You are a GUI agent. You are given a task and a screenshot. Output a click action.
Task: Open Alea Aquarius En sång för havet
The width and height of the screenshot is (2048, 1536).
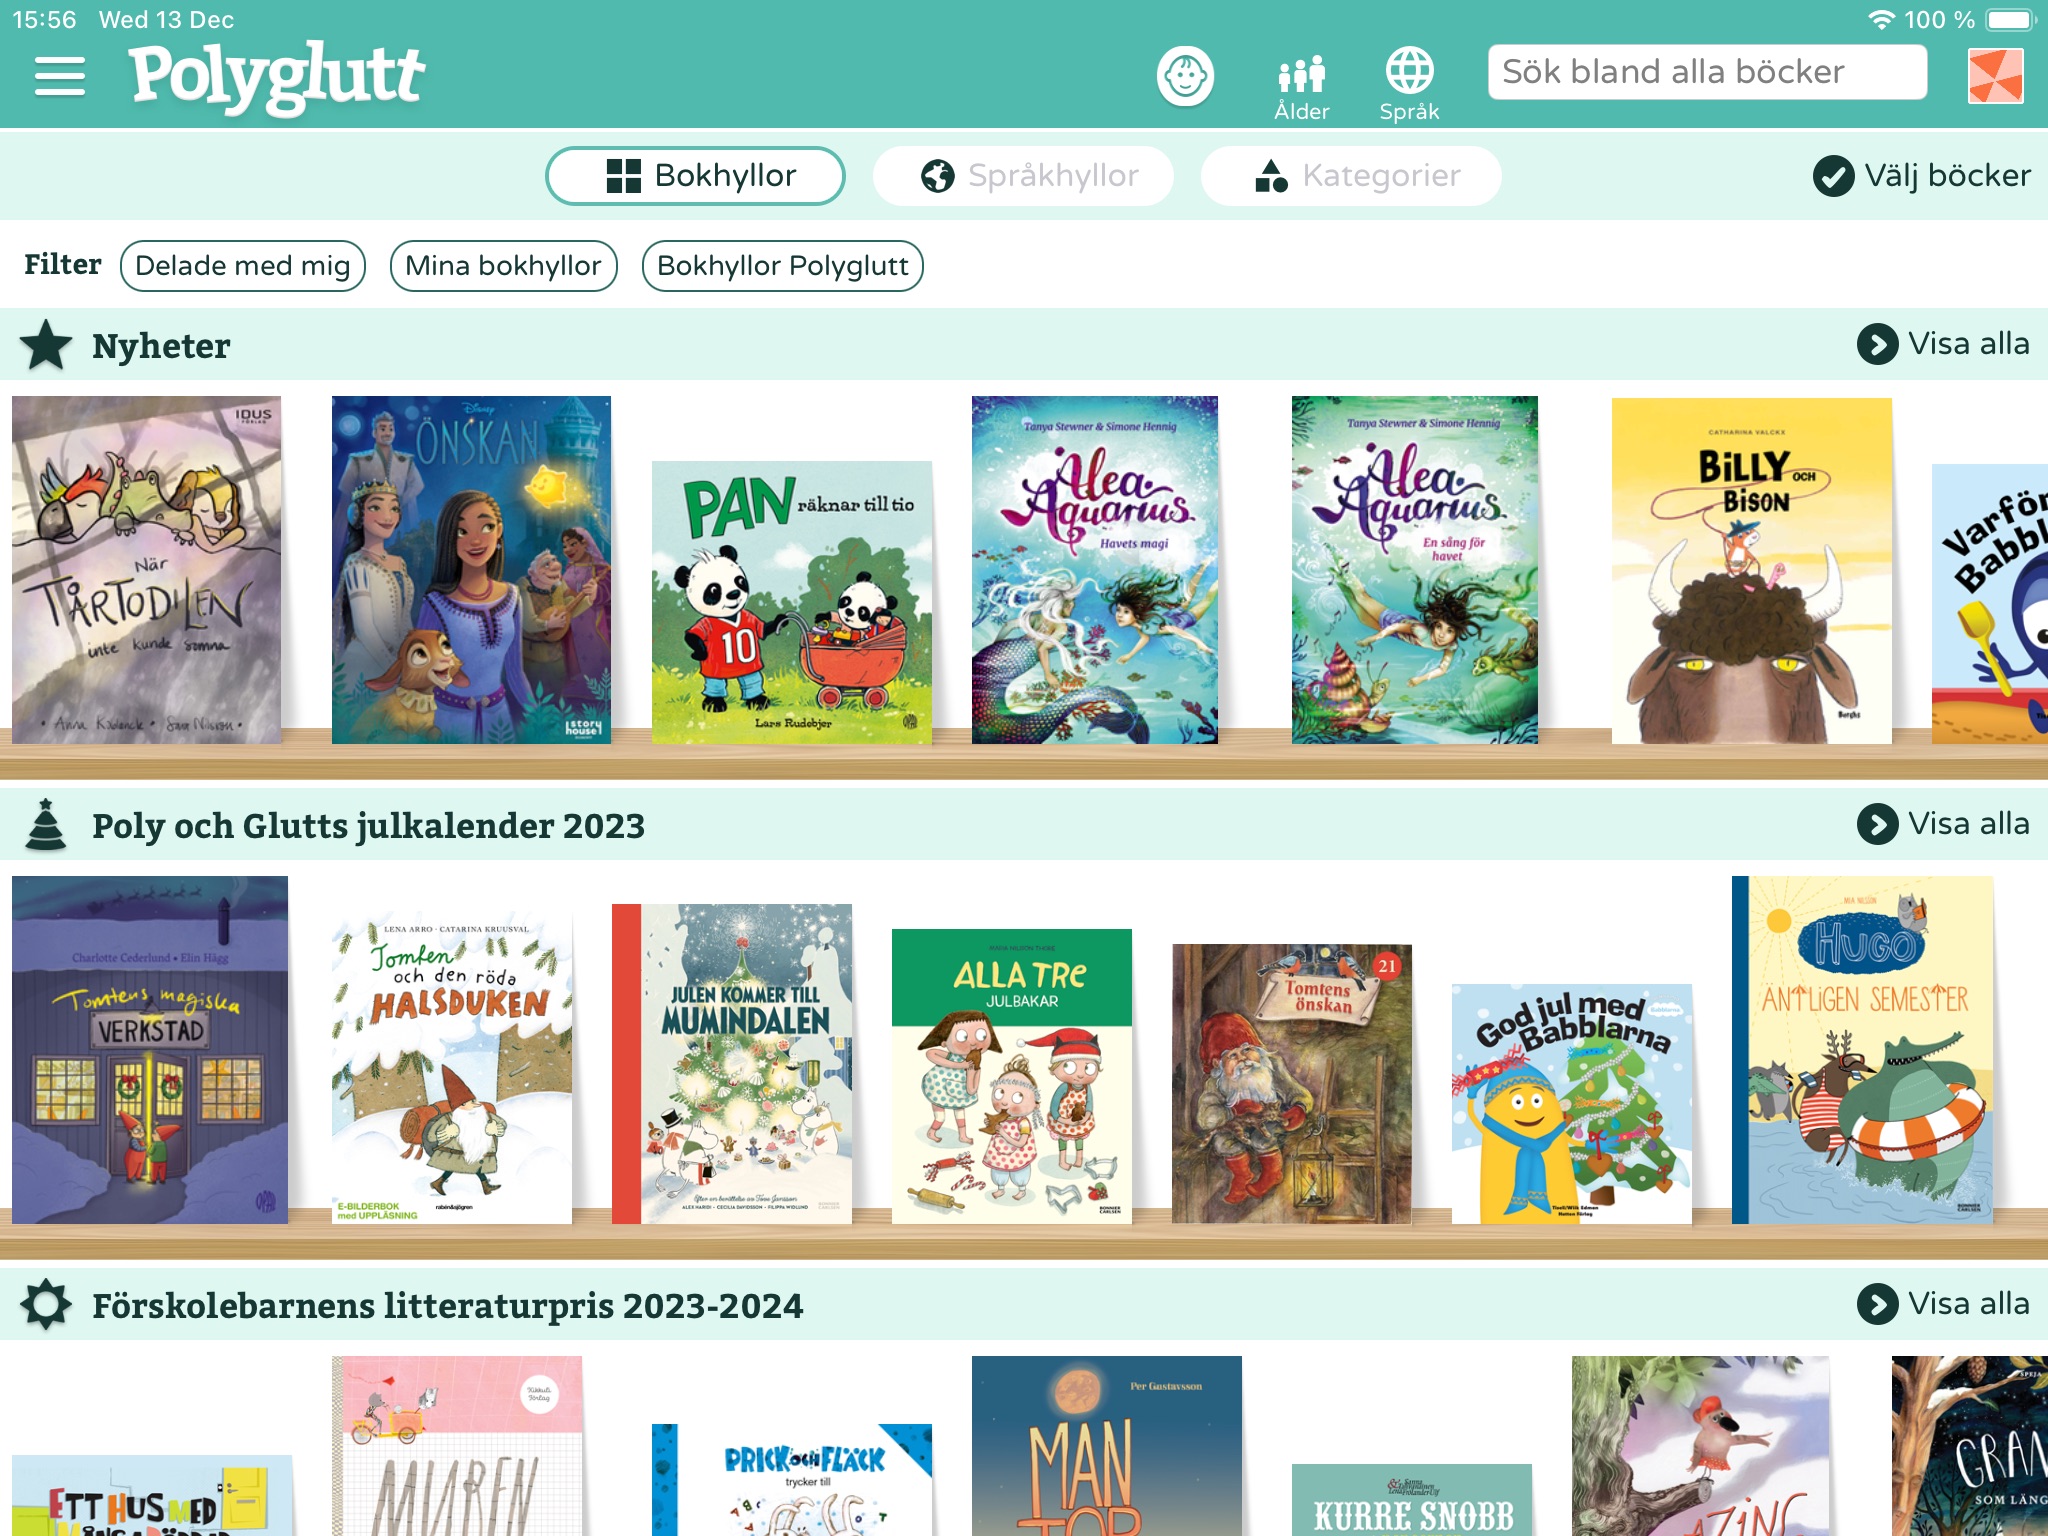click(x=1415, y=570)
